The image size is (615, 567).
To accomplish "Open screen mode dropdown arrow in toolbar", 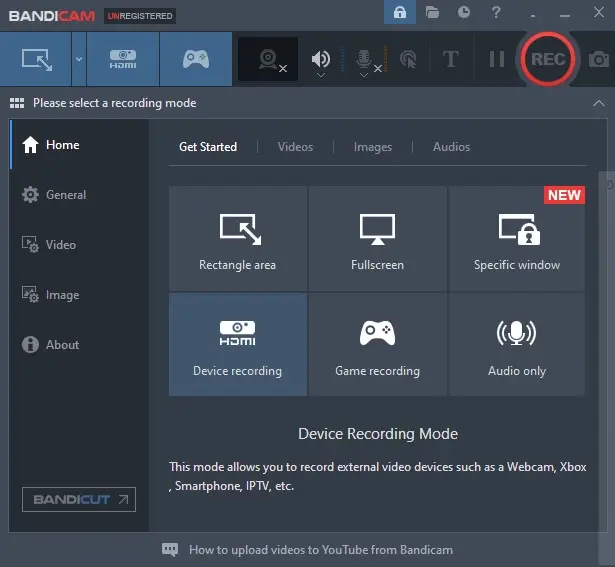I will coord(79,59).
